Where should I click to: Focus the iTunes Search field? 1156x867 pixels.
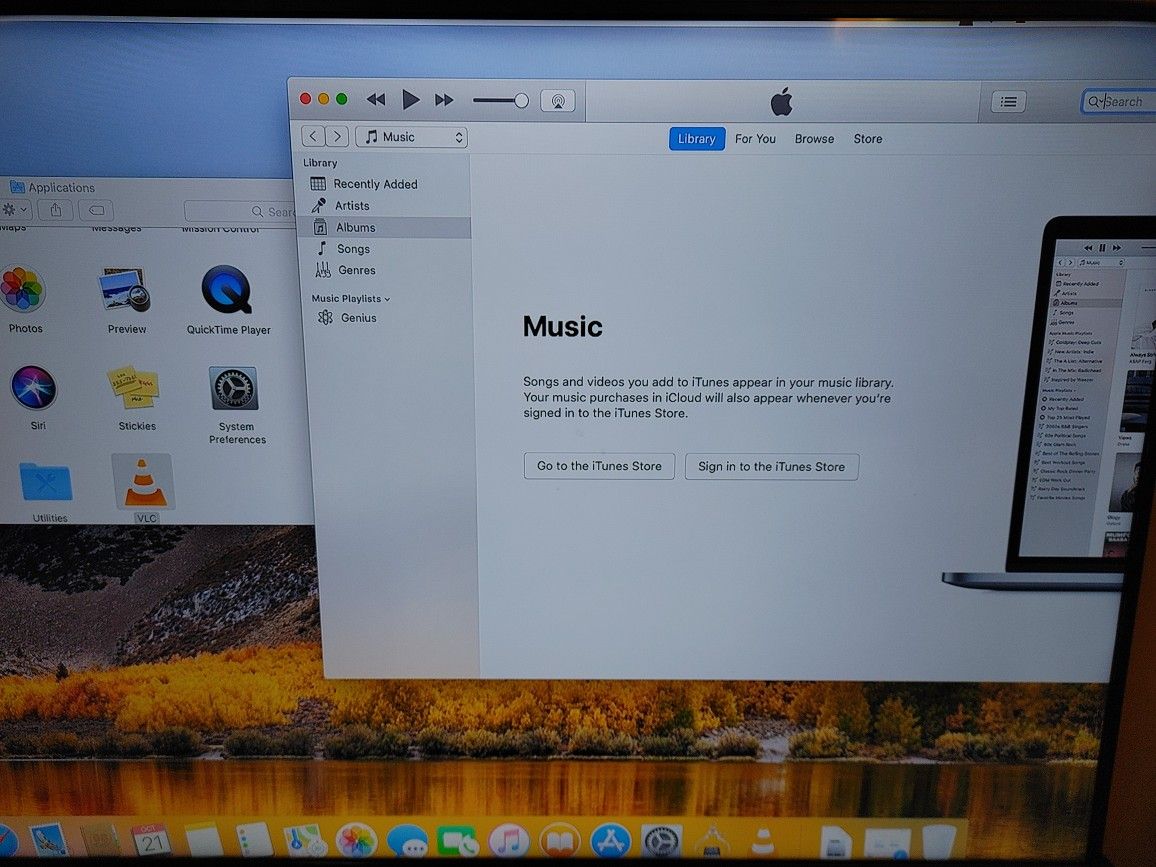click(x=1118, y=102)
